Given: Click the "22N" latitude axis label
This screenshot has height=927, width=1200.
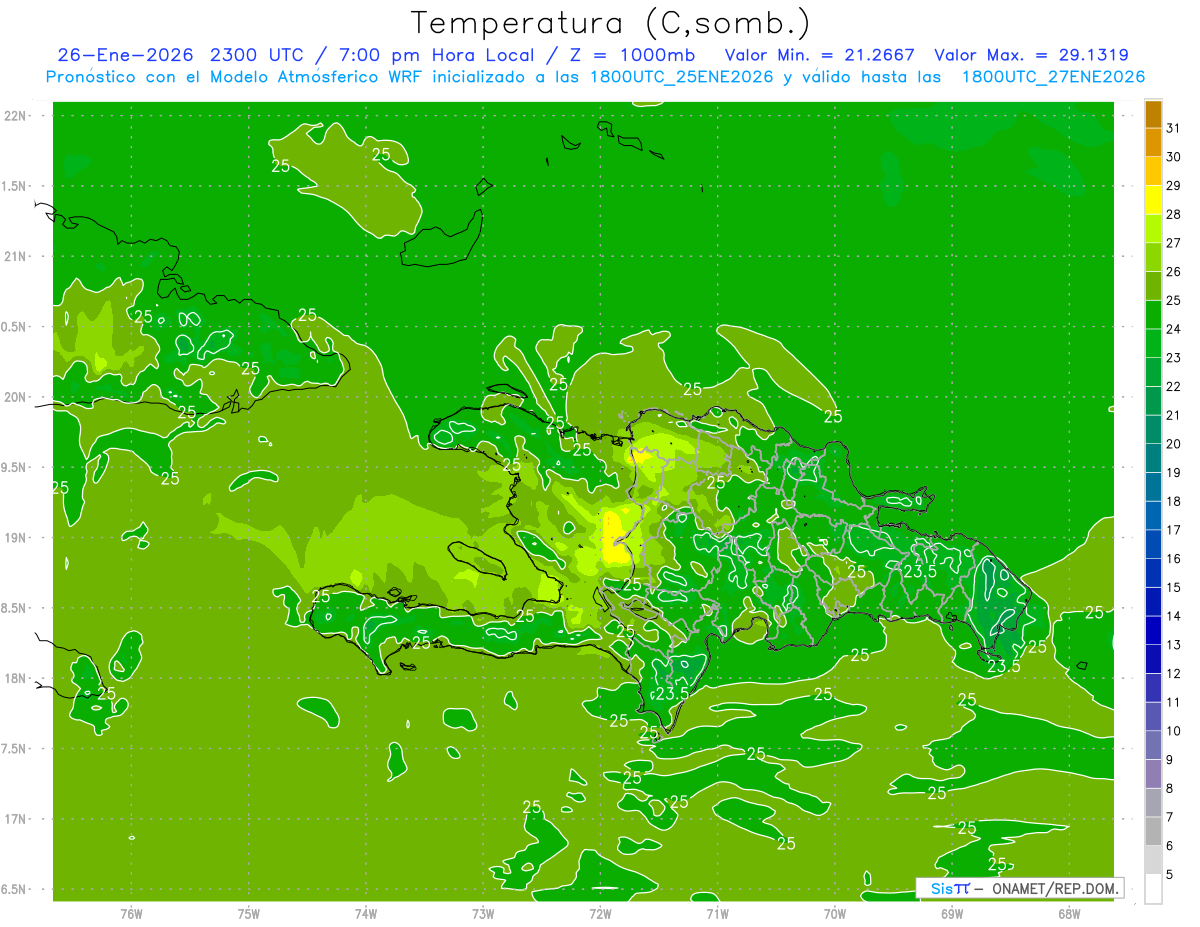Looking at the screenshot, I should tap(17, 116).
